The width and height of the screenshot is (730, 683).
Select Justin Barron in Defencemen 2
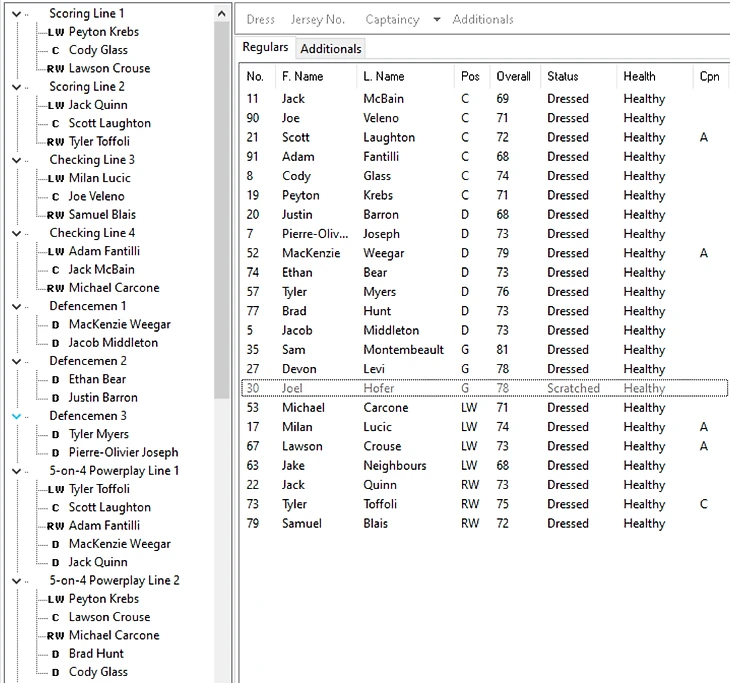[103, 398]
